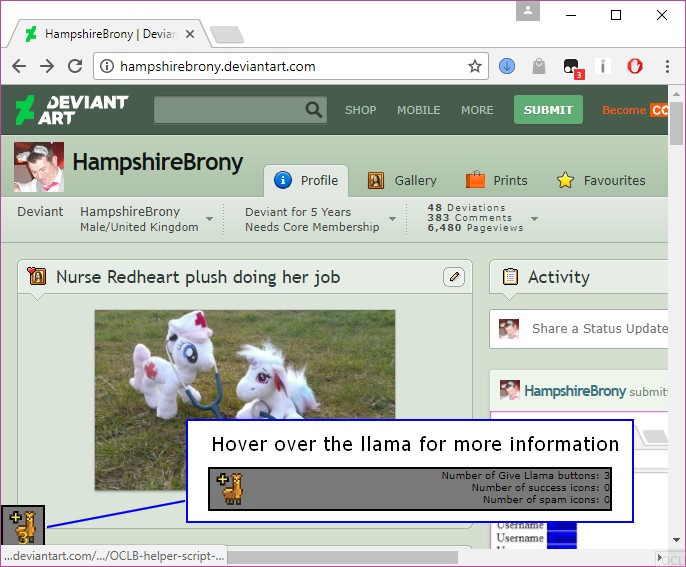686x567 pixels.
Task: Open the Prints tab
Action: click(x=497, y=180)
